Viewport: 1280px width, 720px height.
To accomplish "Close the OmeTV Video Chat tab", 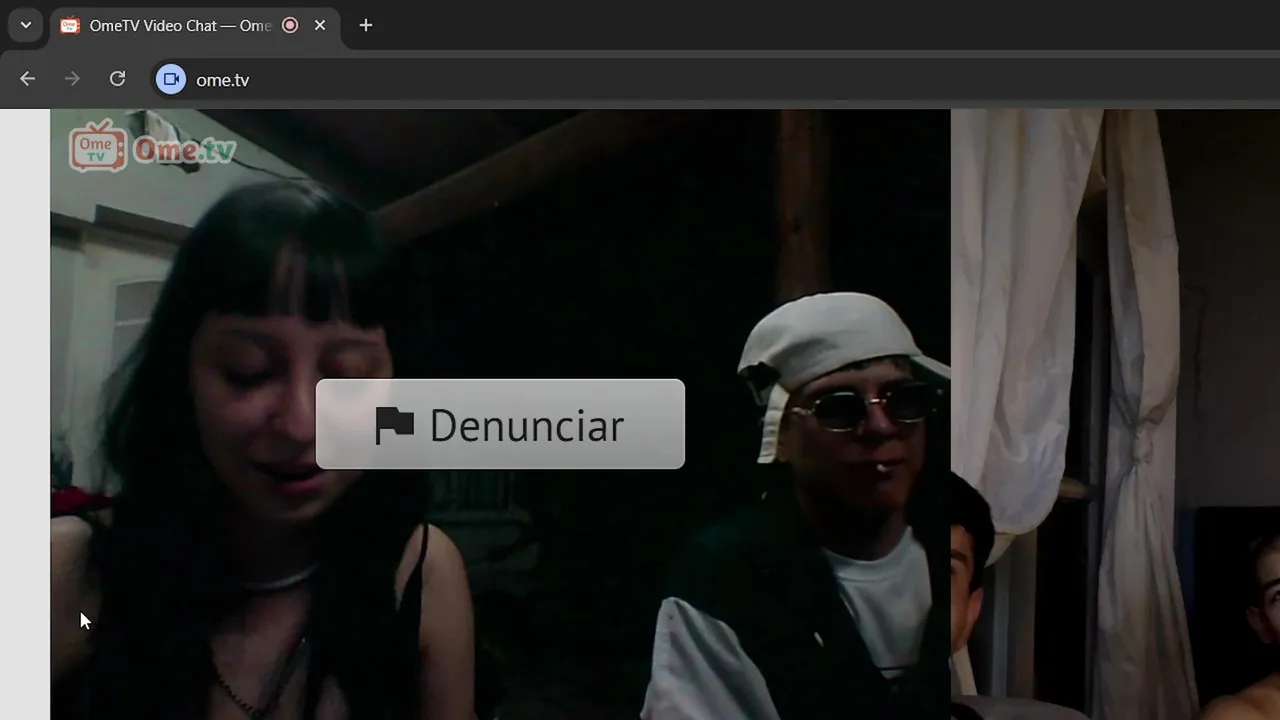I will pyautogui.click(x=320, y=25).
